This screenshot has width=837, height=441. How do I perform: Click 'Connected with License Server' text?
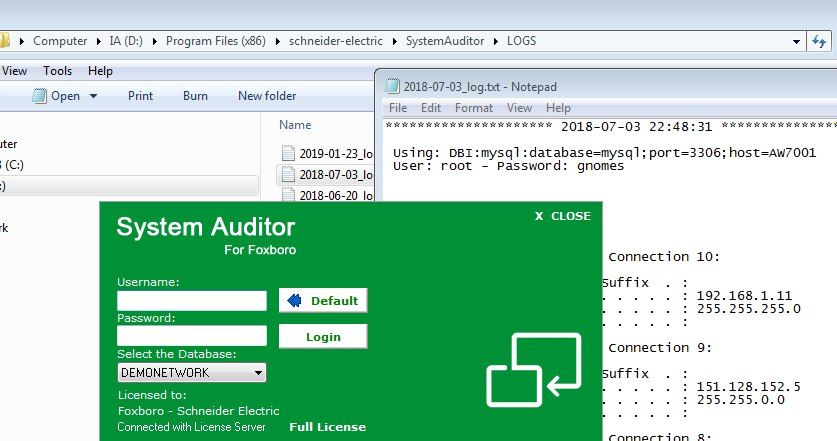point(191,427)
